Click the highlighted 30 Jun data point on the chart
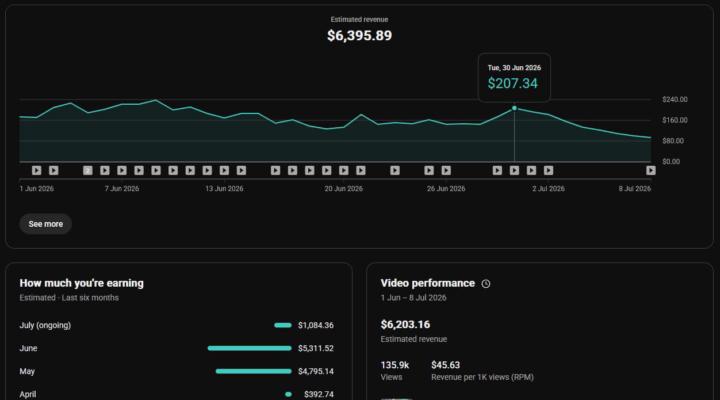 (x=514, y=108)
